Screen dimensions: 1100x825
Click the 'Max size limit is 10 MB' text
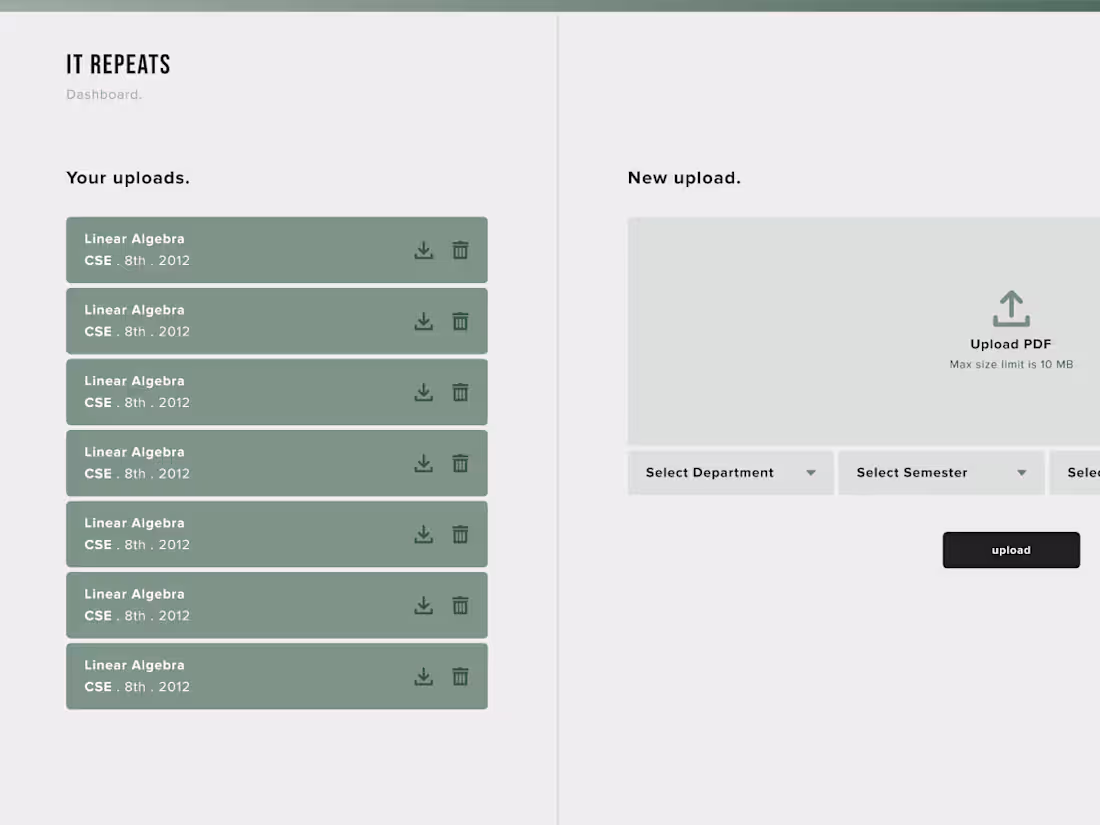pos(1011,365)
